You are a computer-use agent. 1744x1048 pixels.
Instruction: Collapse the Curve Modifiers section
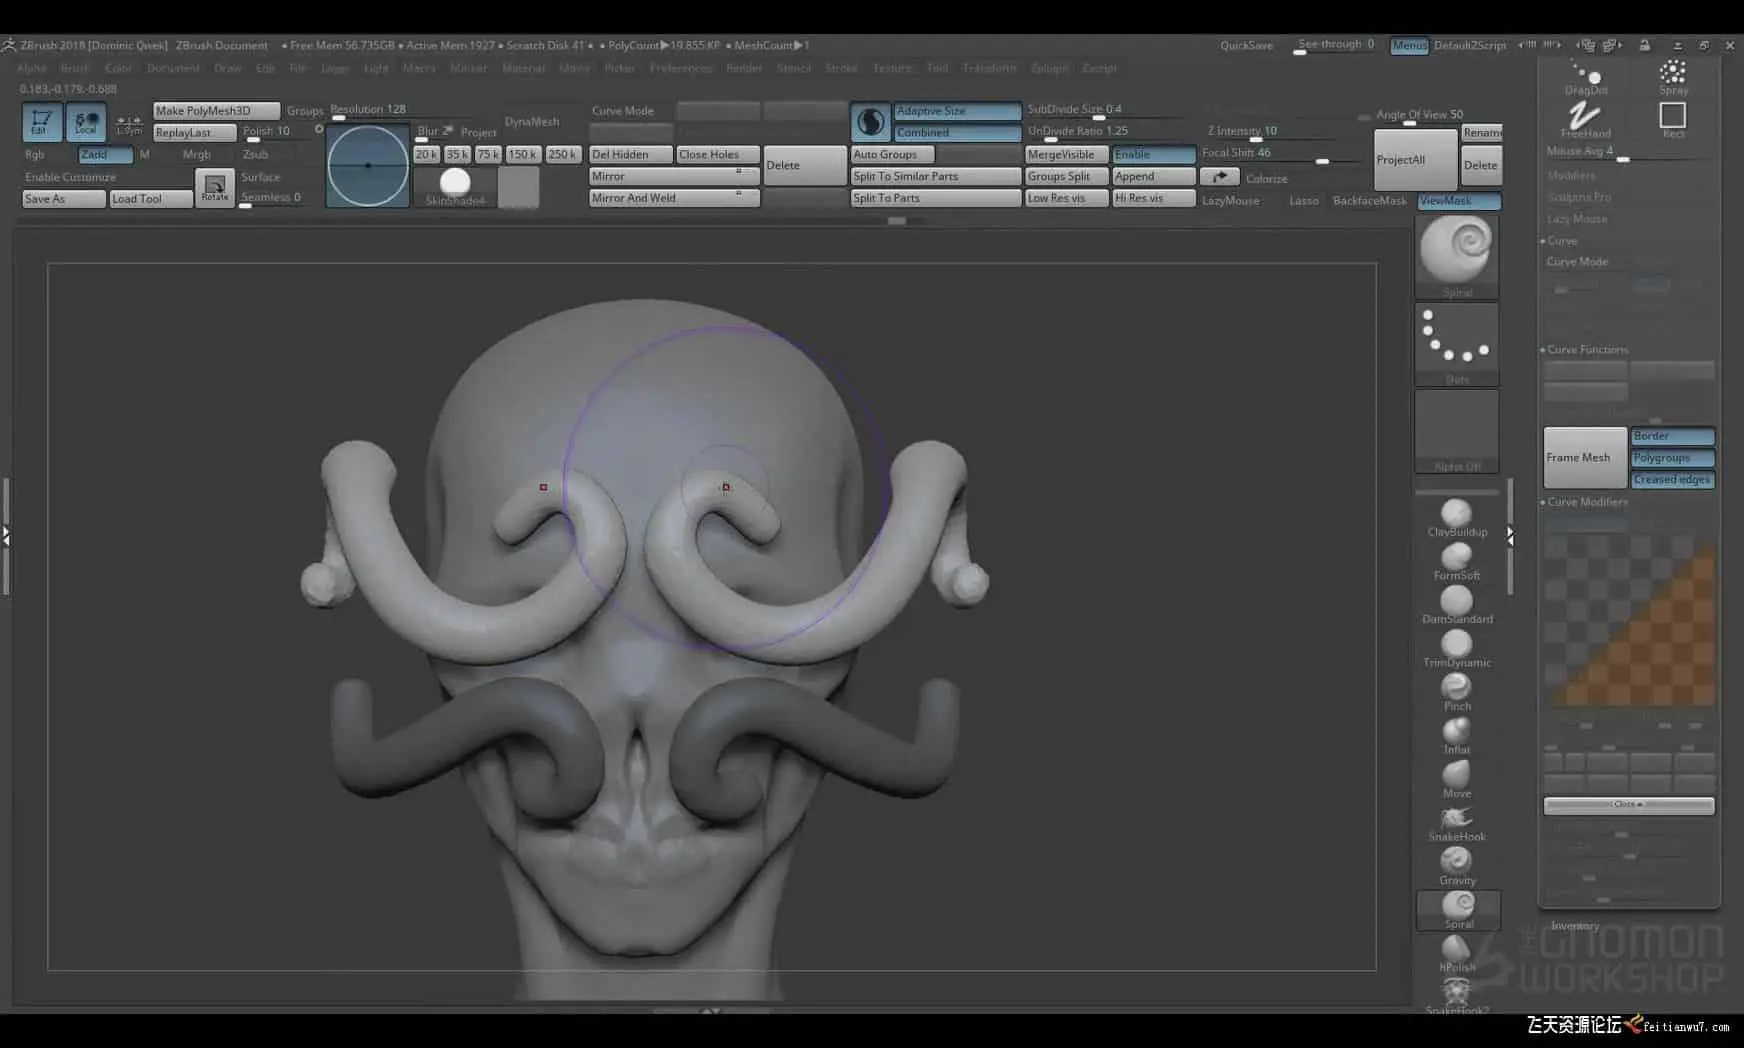point(1587,502)
